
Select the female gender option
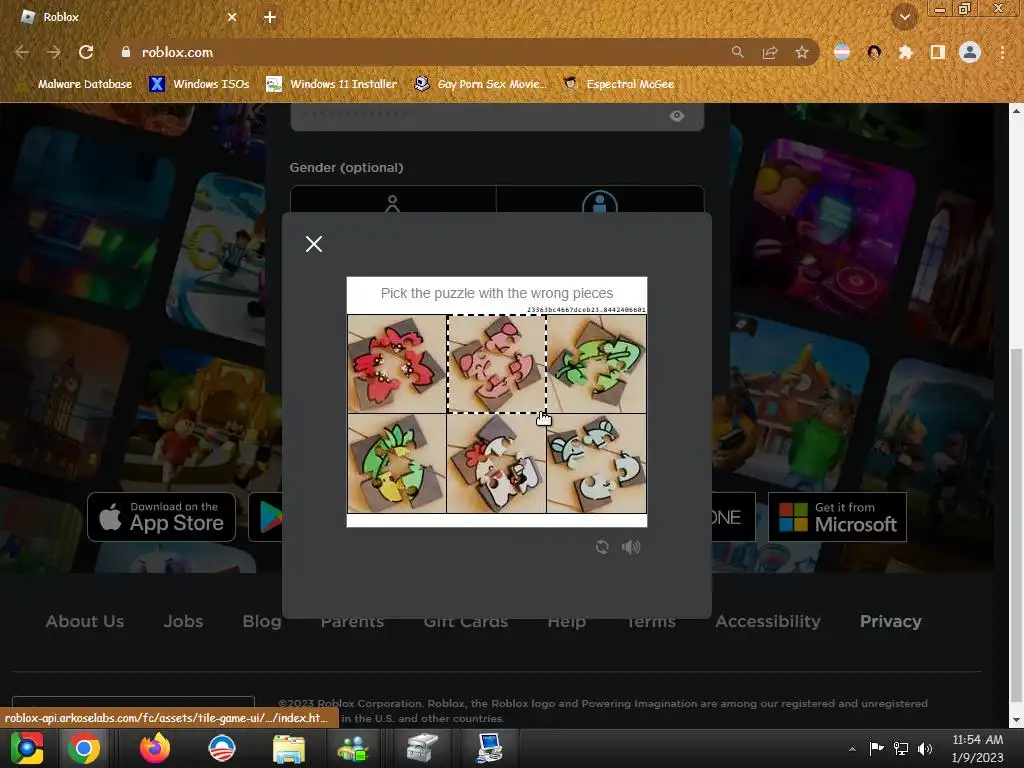392,200
